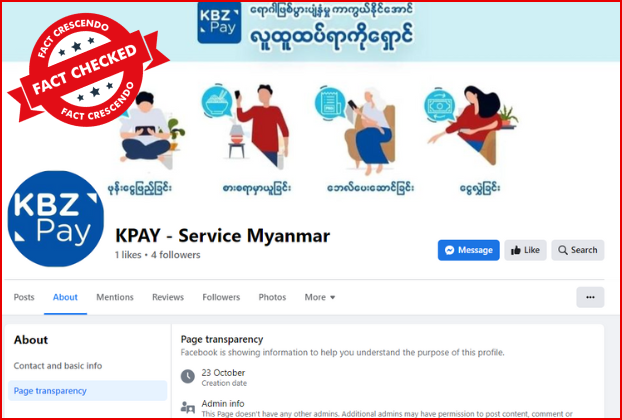This screenshot has height=420, width=622.
Task: Open the three-dots page options menu
Action: [x=590, y=297]
